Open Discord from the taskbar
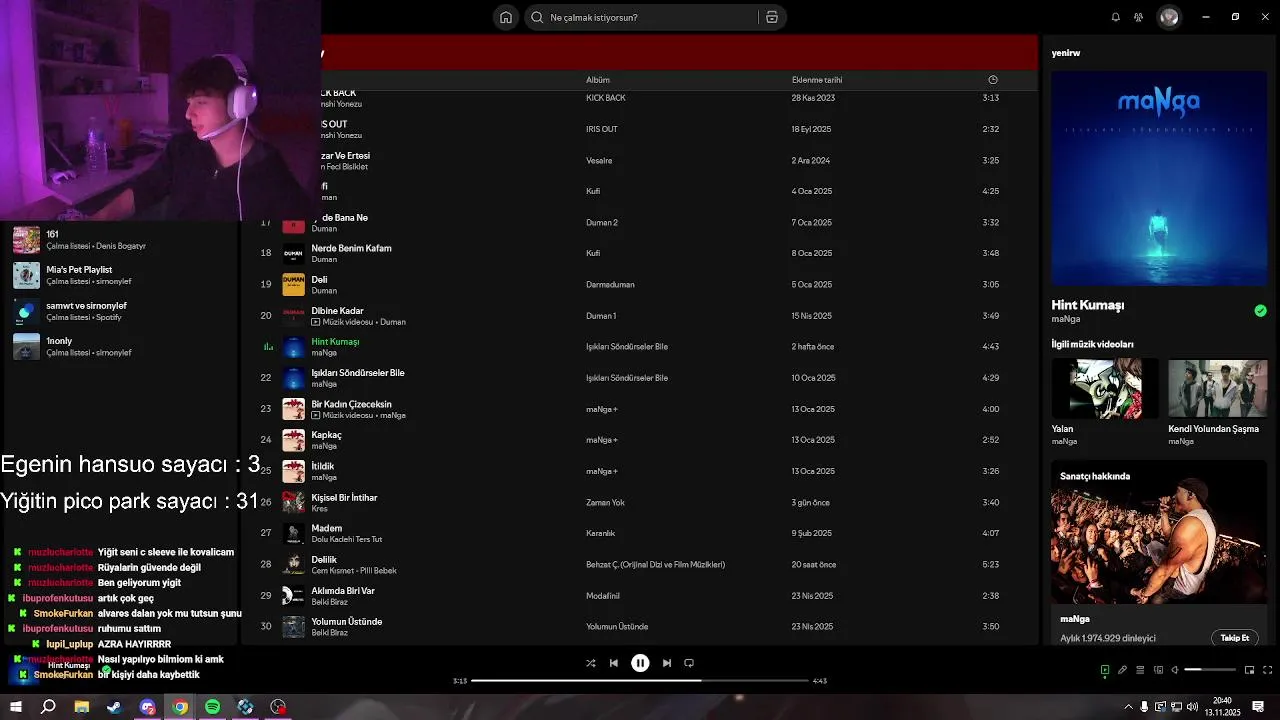 pyautogui.click(x=147, y=707)
